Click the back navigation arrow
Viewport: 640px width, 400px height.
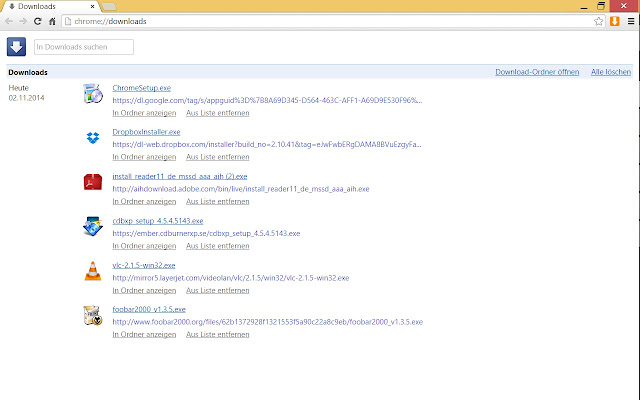click(9, 21)
